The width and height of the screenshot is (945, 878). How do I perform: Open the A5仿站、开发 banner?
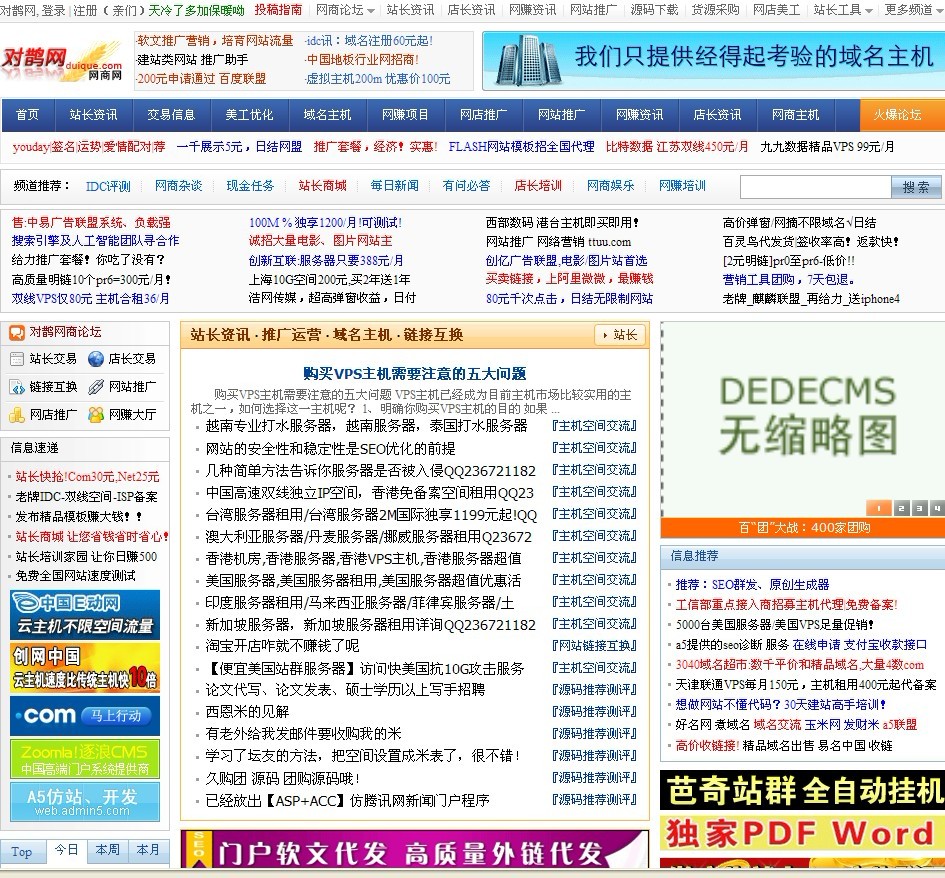(x=85, y=802)
